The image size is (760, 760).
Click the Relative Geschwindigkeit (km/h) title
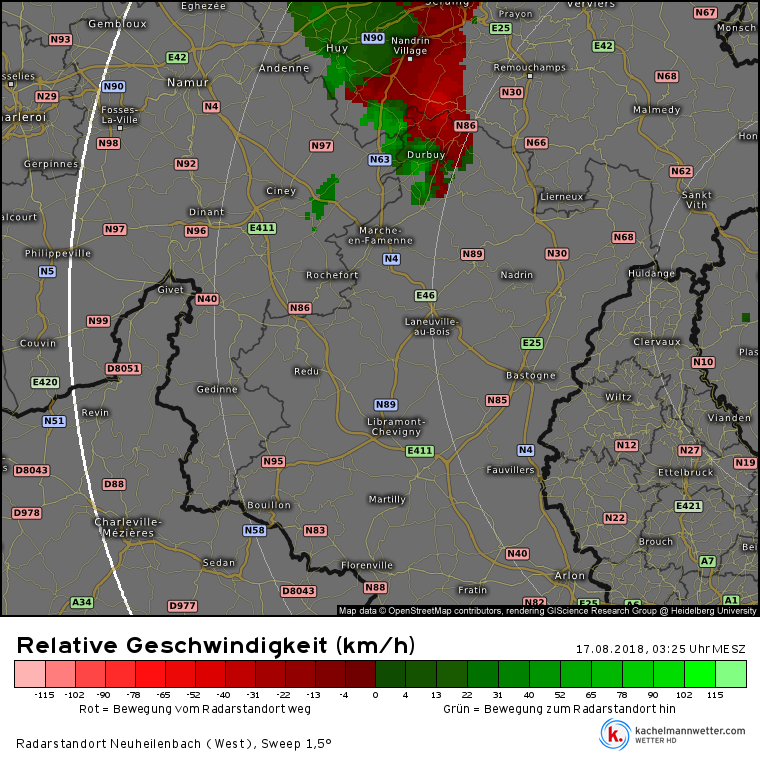coord(216,645)
